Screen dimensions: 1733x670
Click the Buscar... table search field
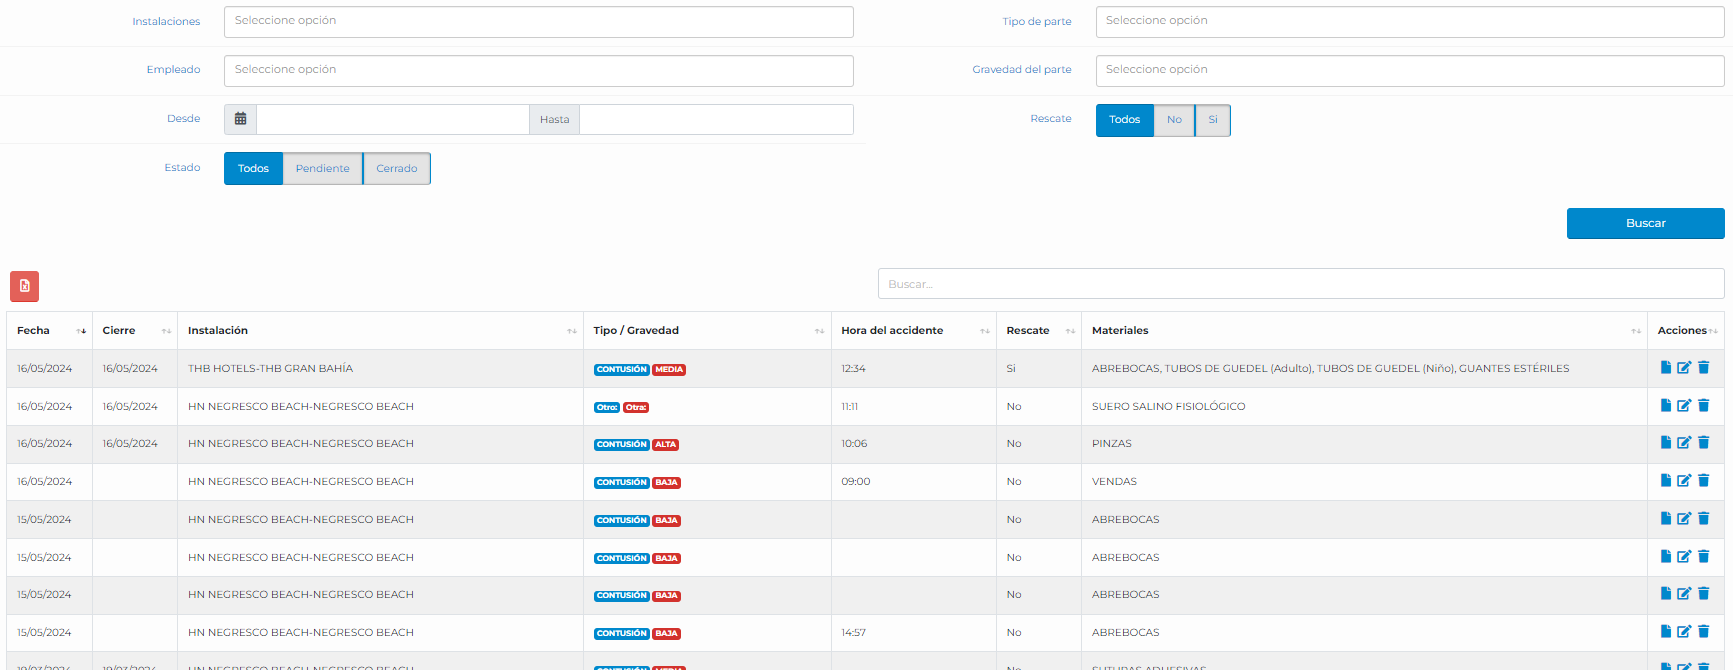tap(1300, 284)
